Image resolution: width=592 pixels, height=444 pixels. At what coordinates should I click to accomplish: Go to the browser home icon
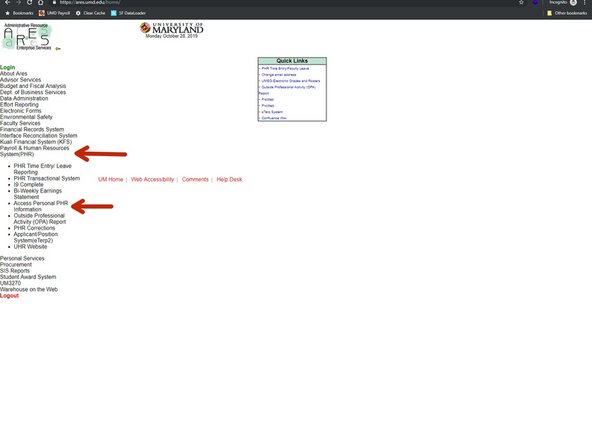[x=40, y=2]
